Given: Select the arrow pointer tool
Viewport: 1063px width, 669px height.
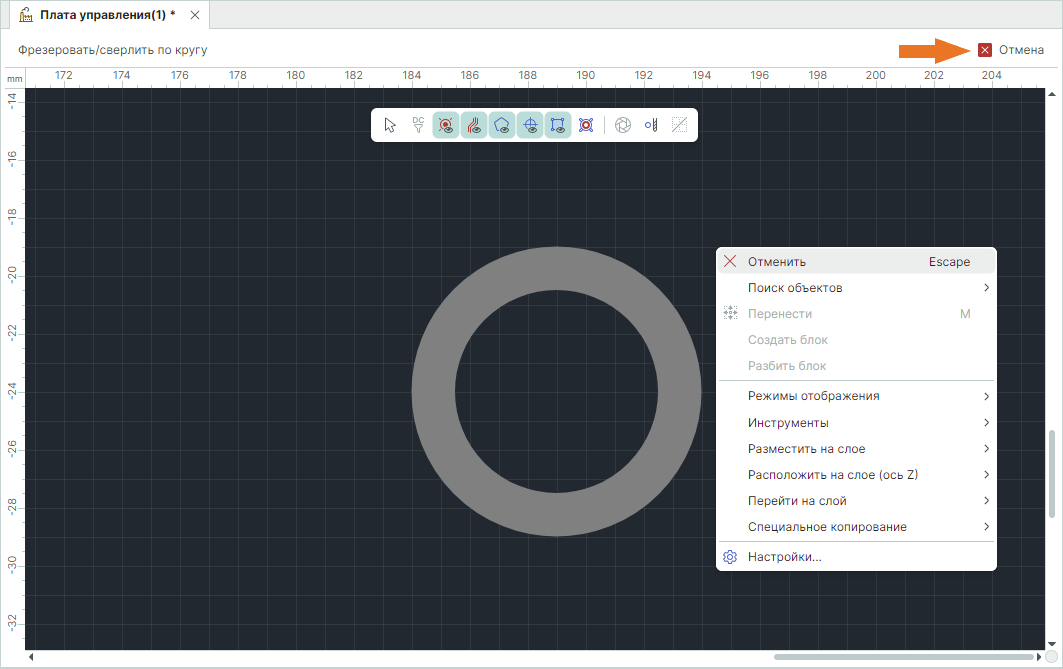Looking at the screenshot, I should 390,125.
